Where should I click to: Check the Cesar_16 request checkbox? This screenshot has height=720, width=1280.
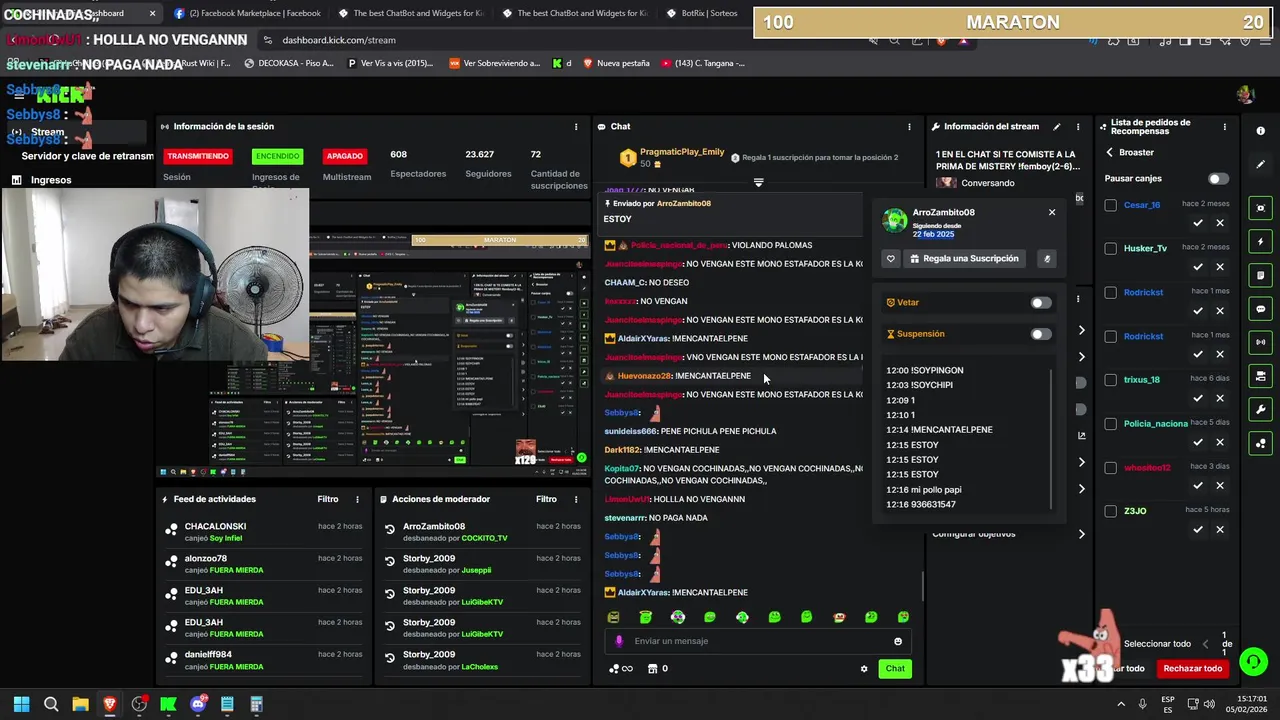[x=1111, y=205]
